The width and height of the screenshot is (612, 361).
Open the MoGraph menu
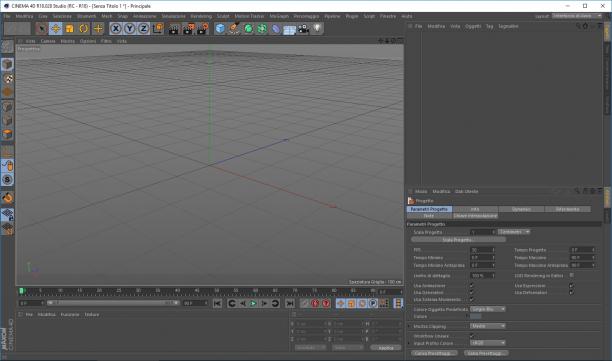click(x=279, y=16)
